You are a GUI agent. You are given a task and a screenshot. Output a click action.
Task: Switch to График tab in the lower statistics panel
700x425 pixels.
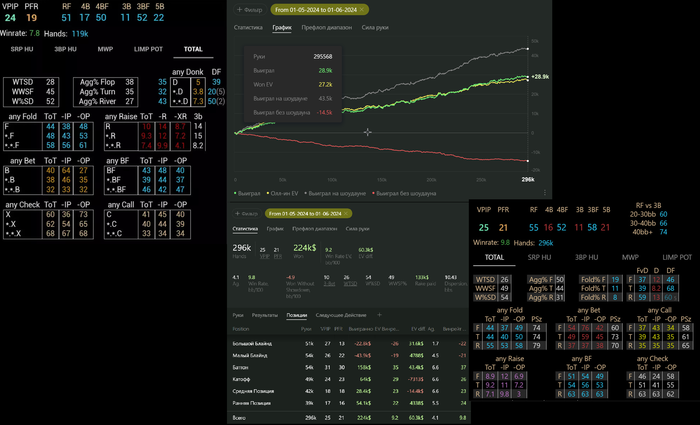click(x=275, y=229)
